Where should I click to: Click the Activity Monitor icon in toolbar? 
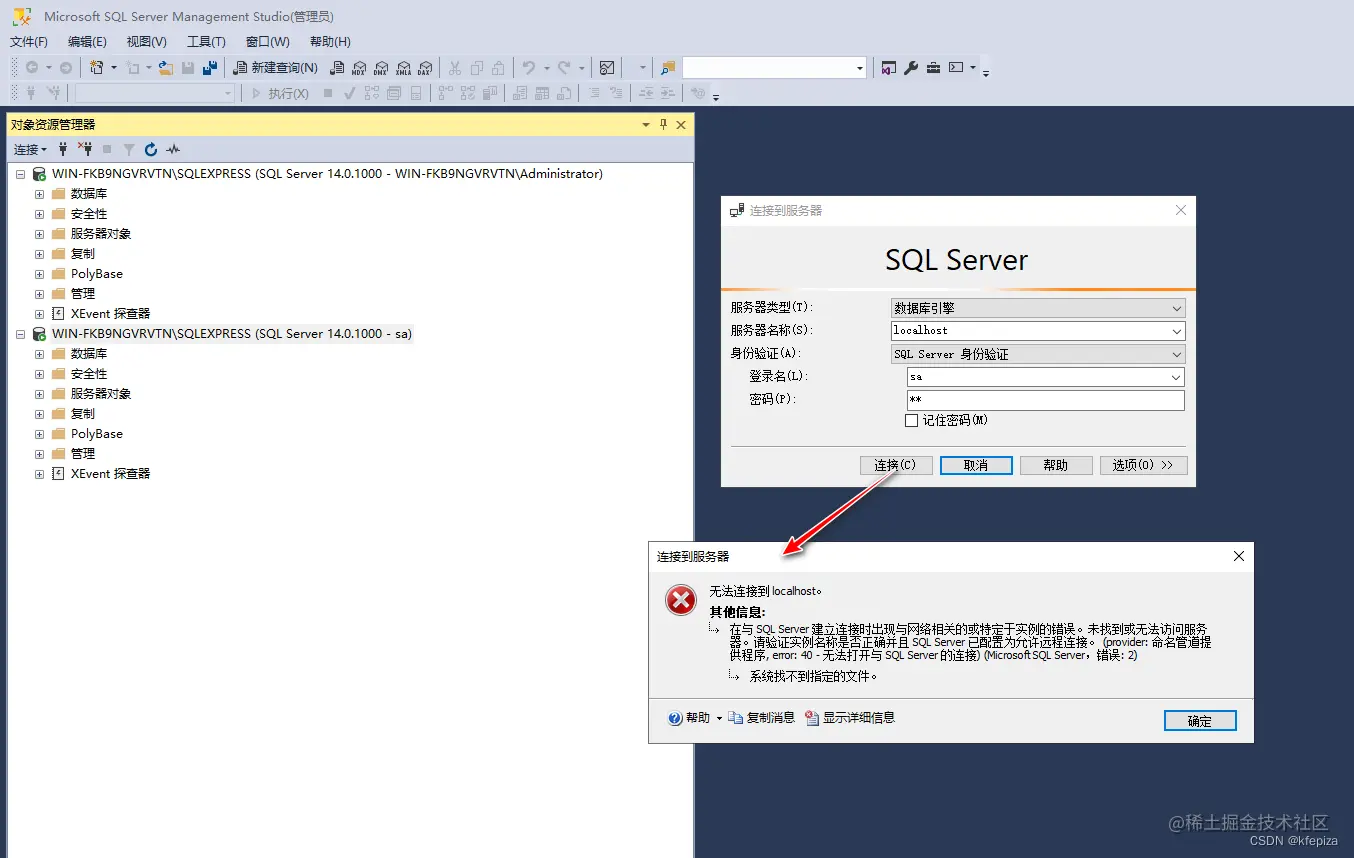(607, 68)
